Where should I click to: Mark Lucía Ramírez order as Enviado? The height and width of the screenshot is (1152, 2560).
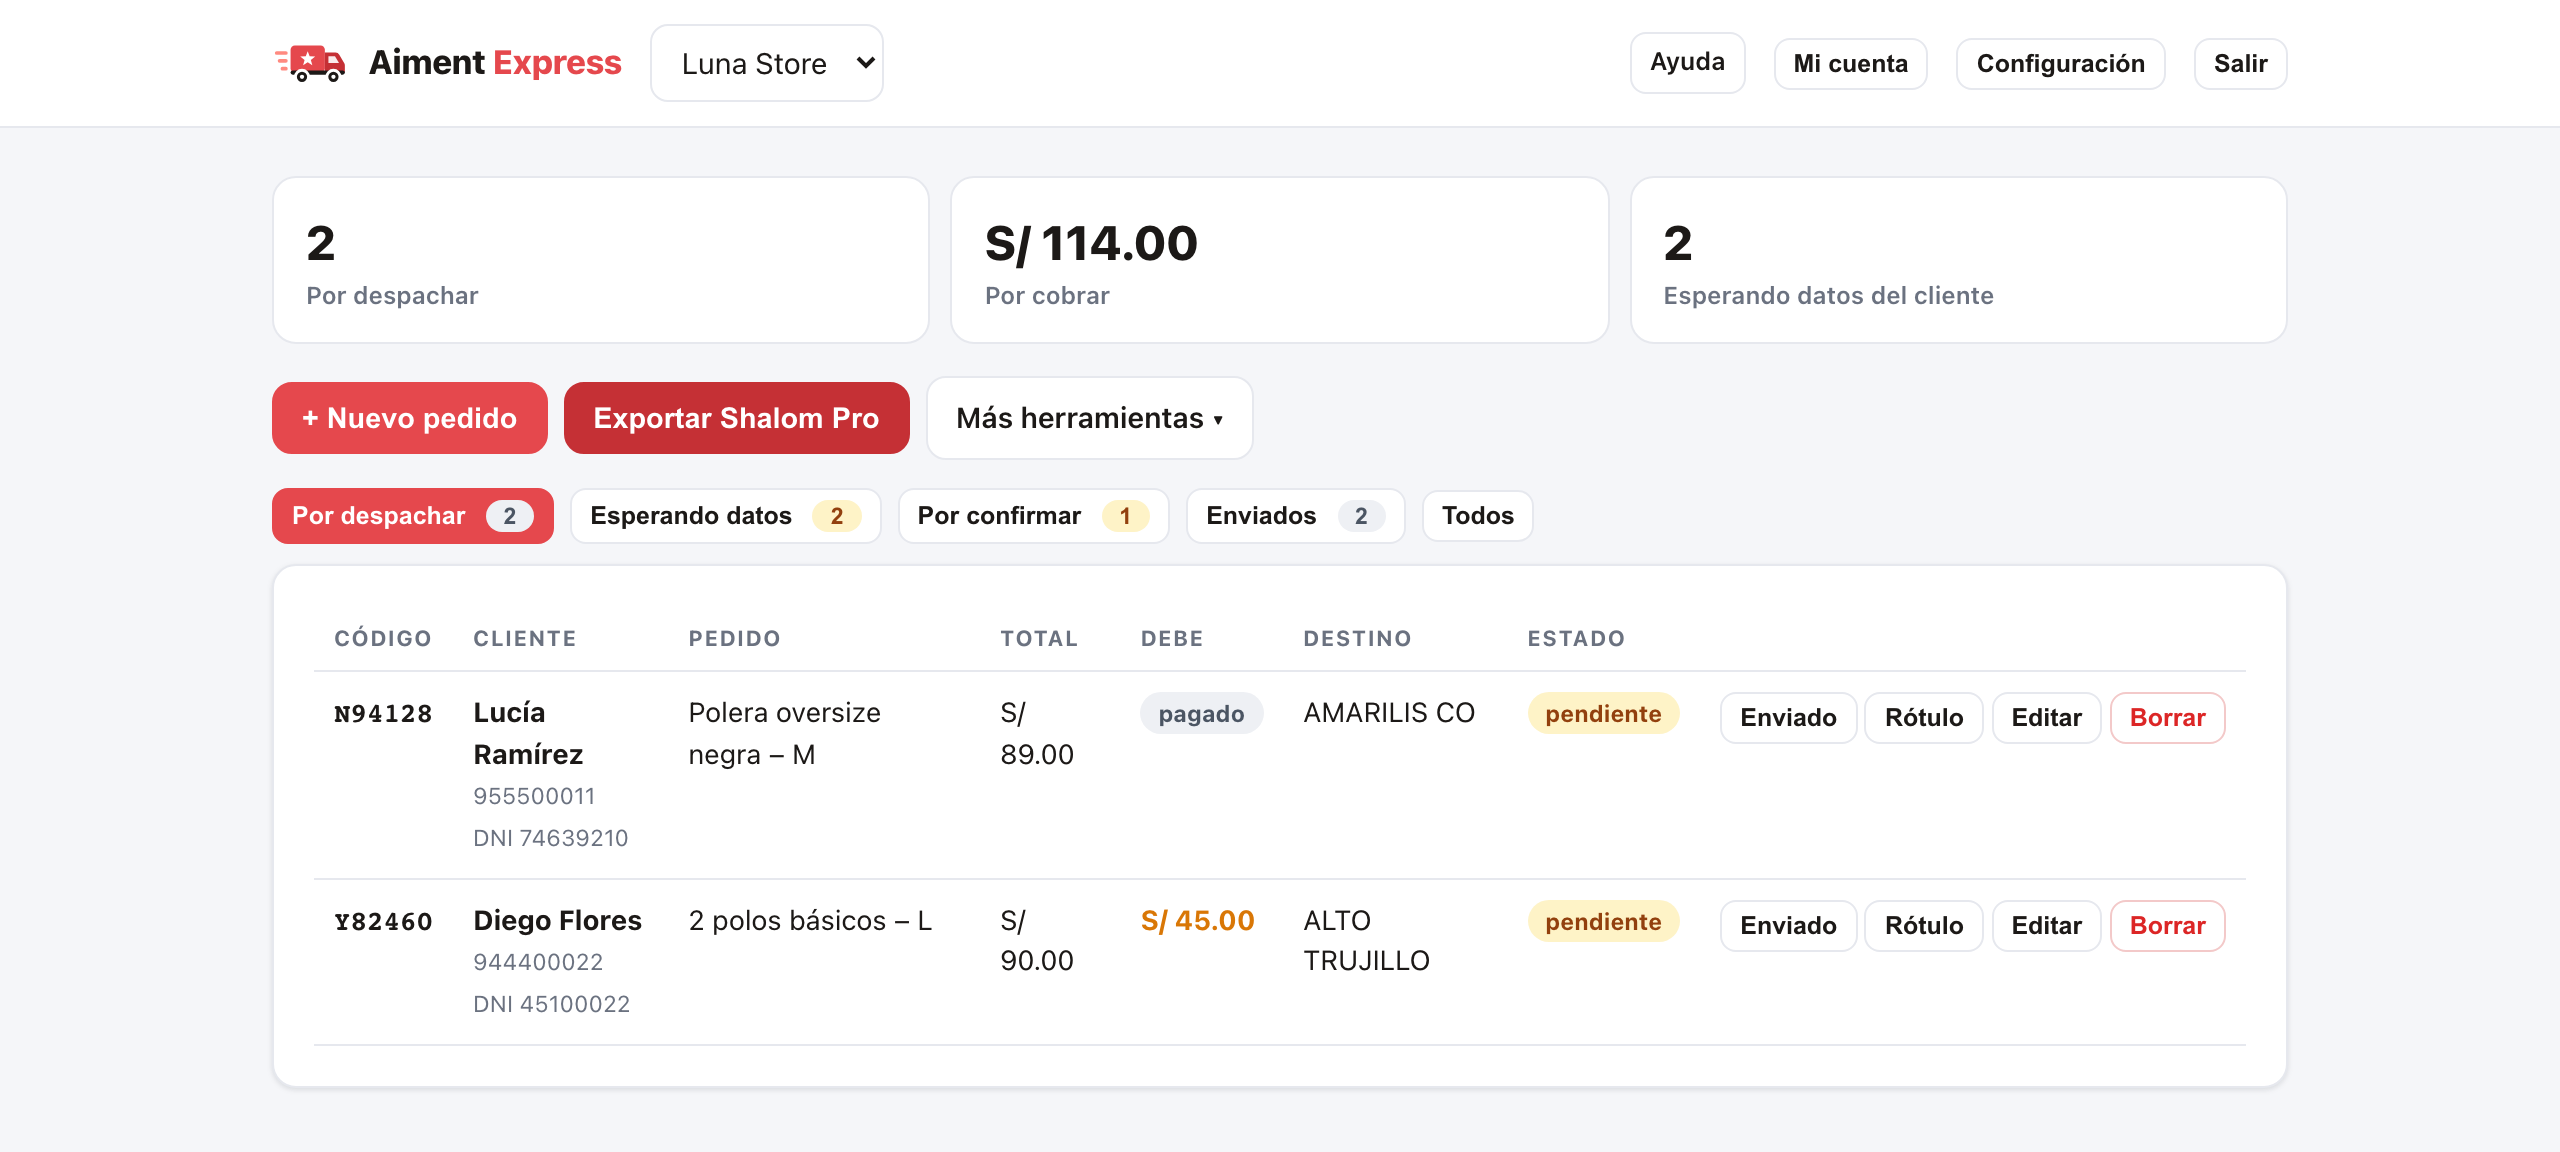(1788, 718)
